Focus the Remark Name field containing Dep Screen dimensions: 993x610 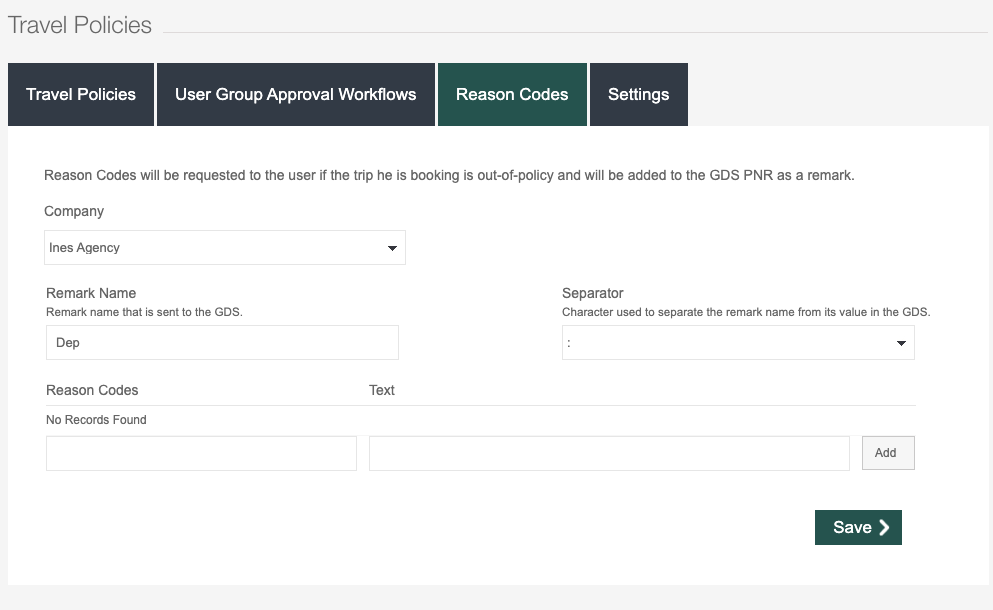click(x=222, y=343)
